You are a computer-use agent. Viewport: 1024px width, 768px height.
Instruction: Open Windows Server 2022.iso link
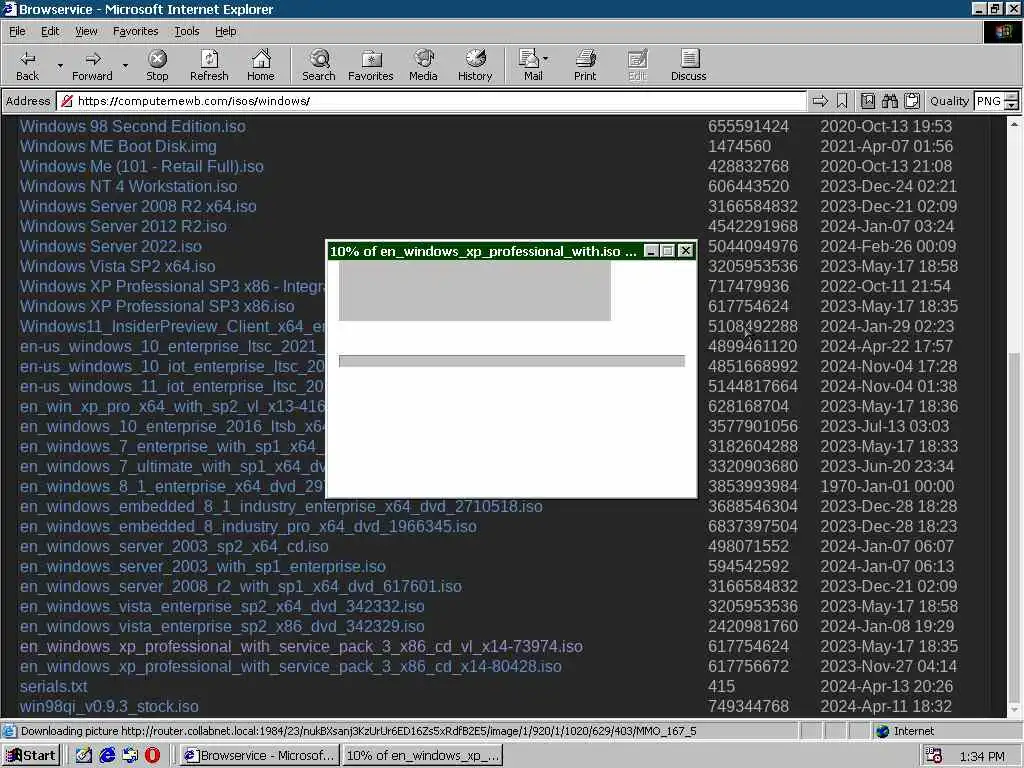[110, 246]
